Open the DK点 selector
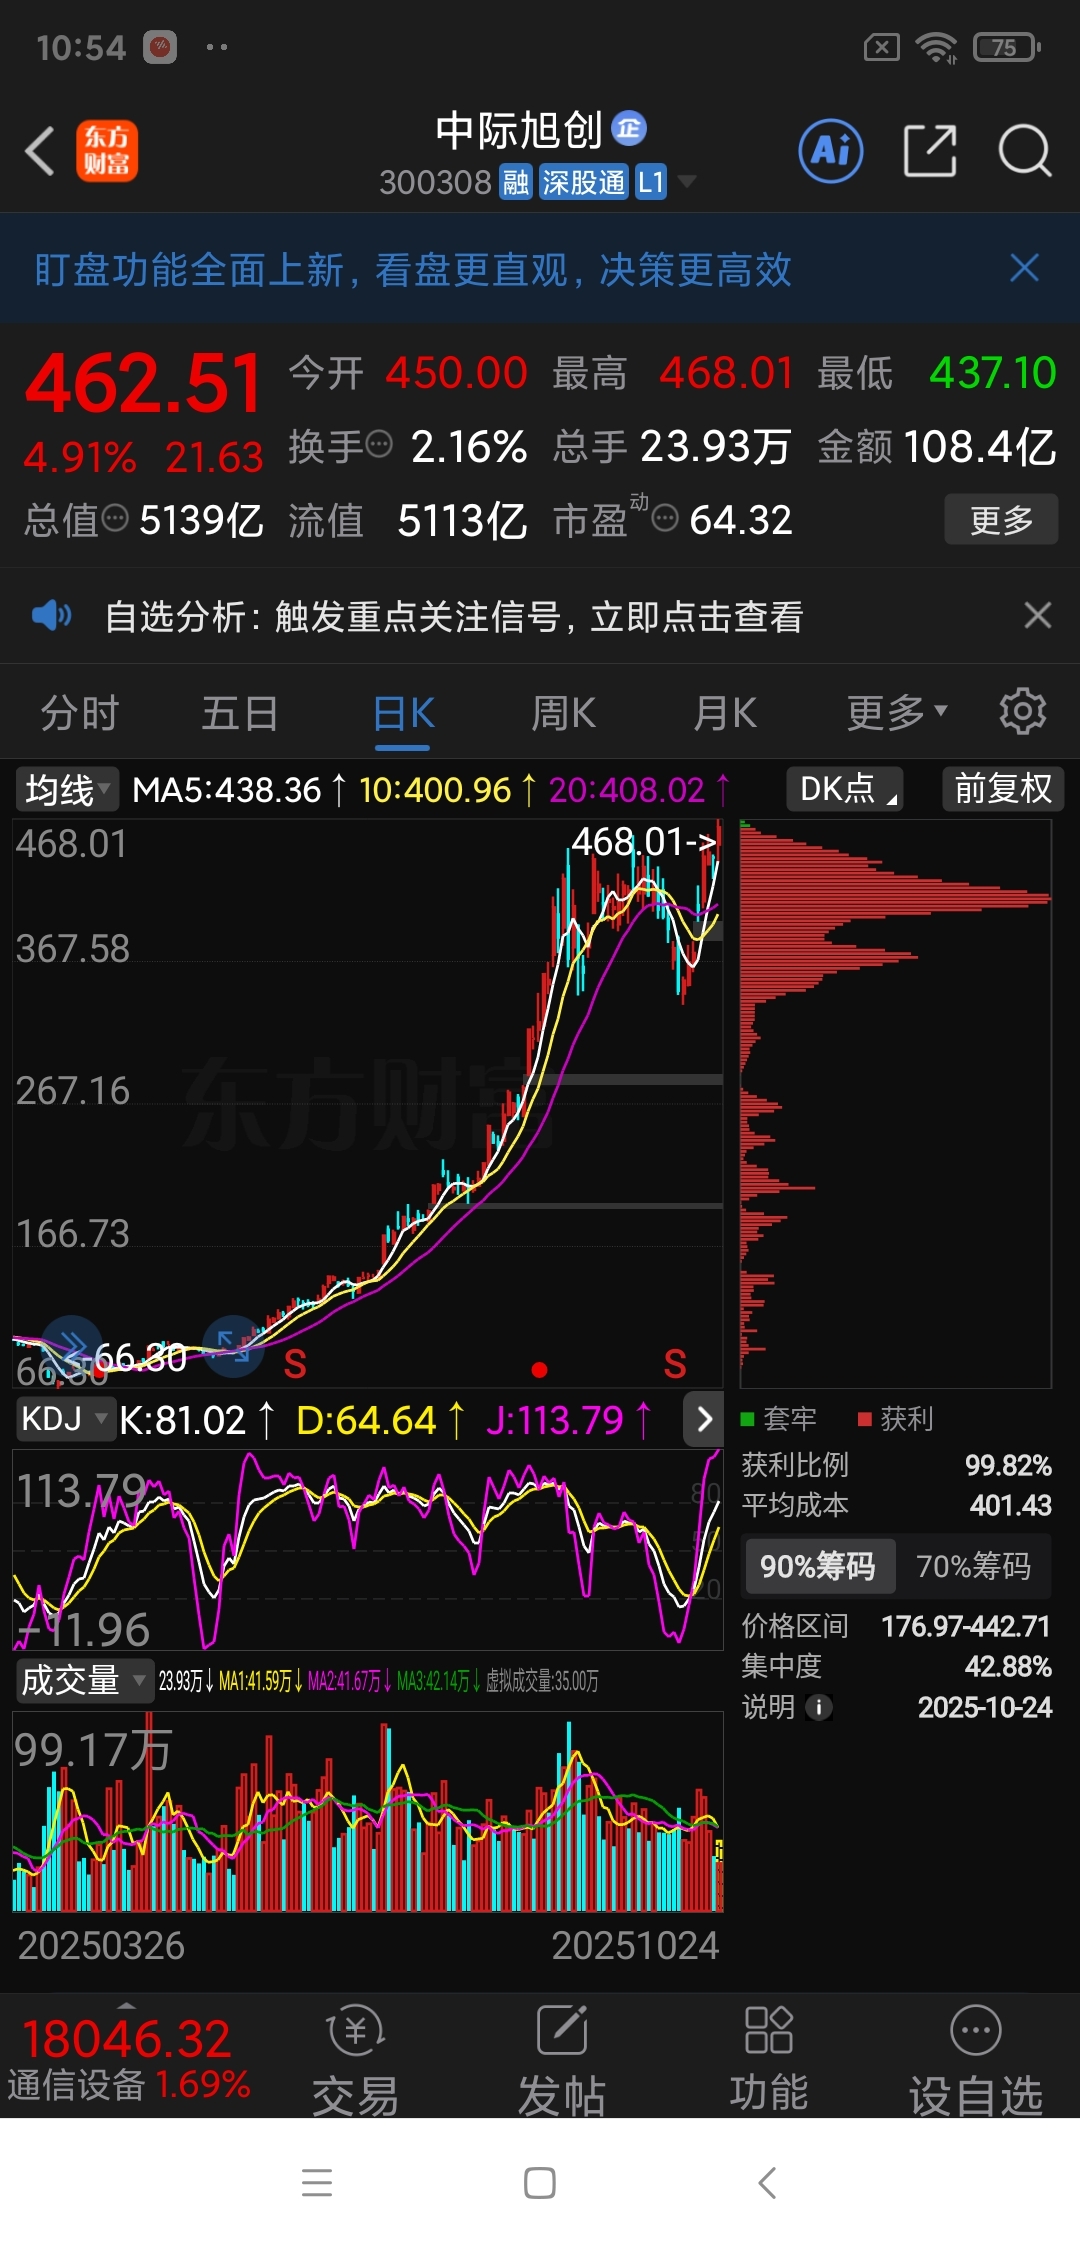 (845, 789)
